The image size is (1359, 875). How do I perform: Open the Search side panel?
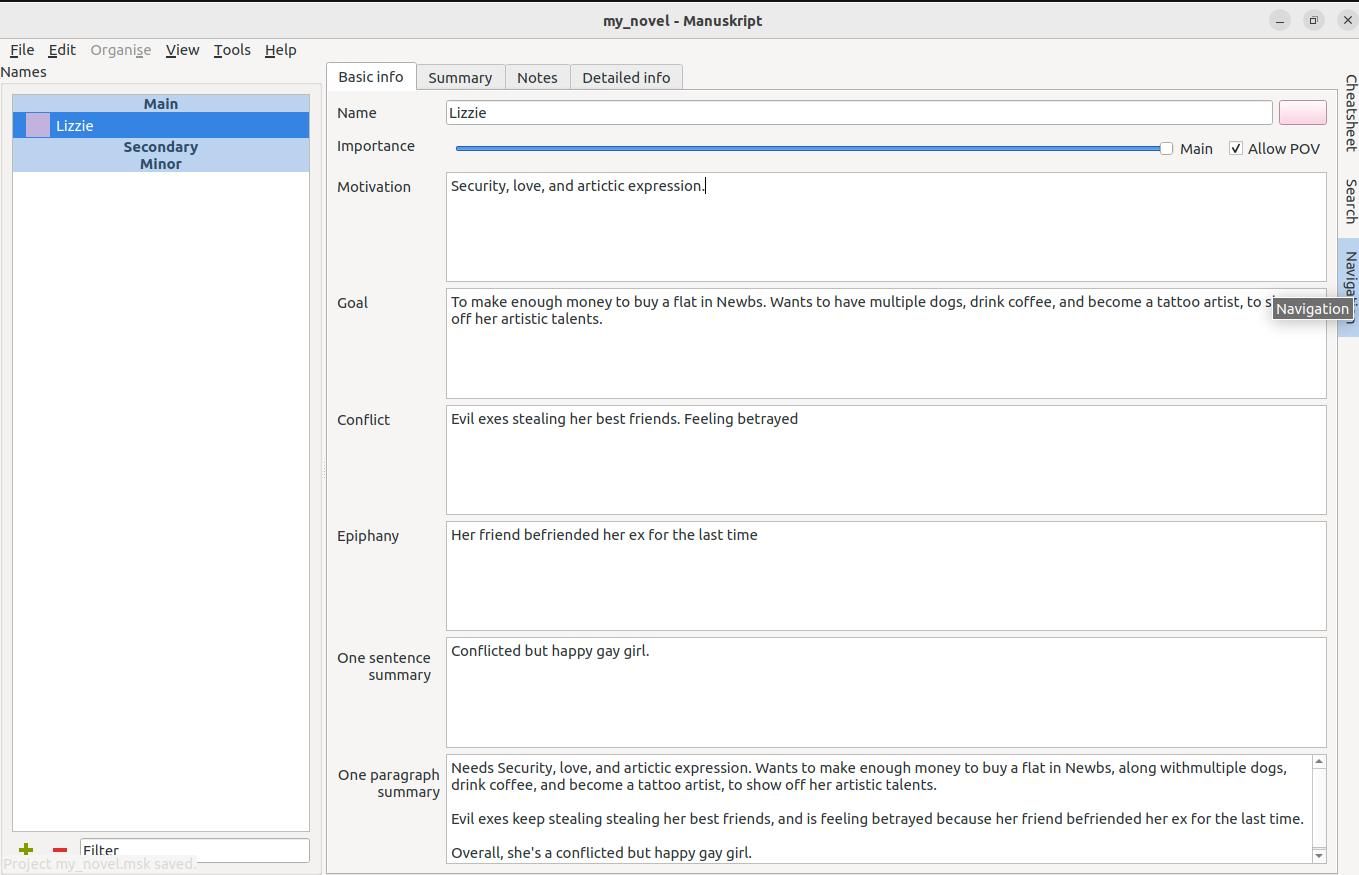(x=1349, y=201)
